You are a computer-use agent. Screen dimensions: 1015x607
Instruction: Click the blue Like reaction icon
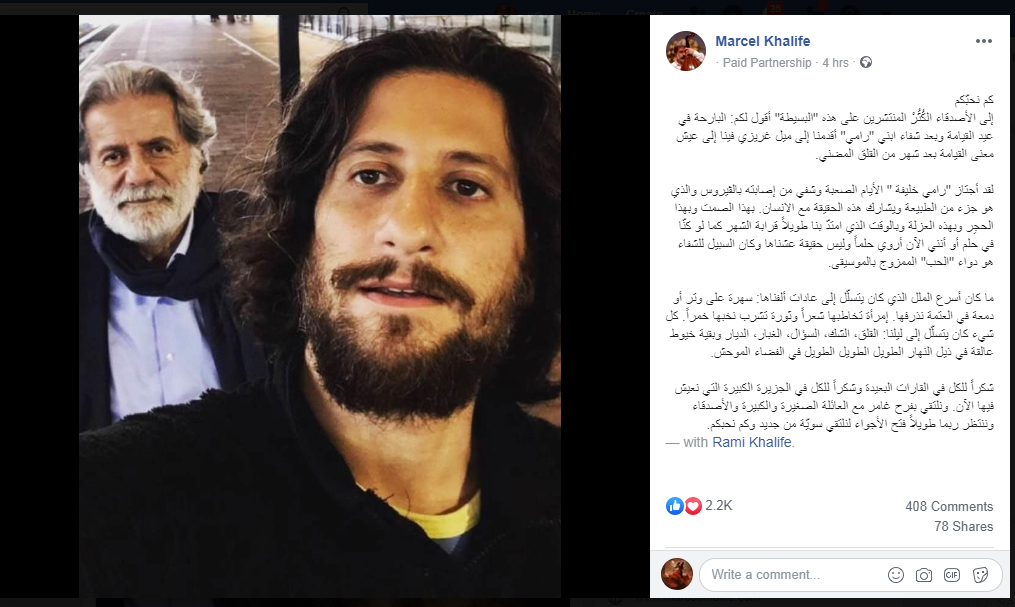[x=675, y=506]
